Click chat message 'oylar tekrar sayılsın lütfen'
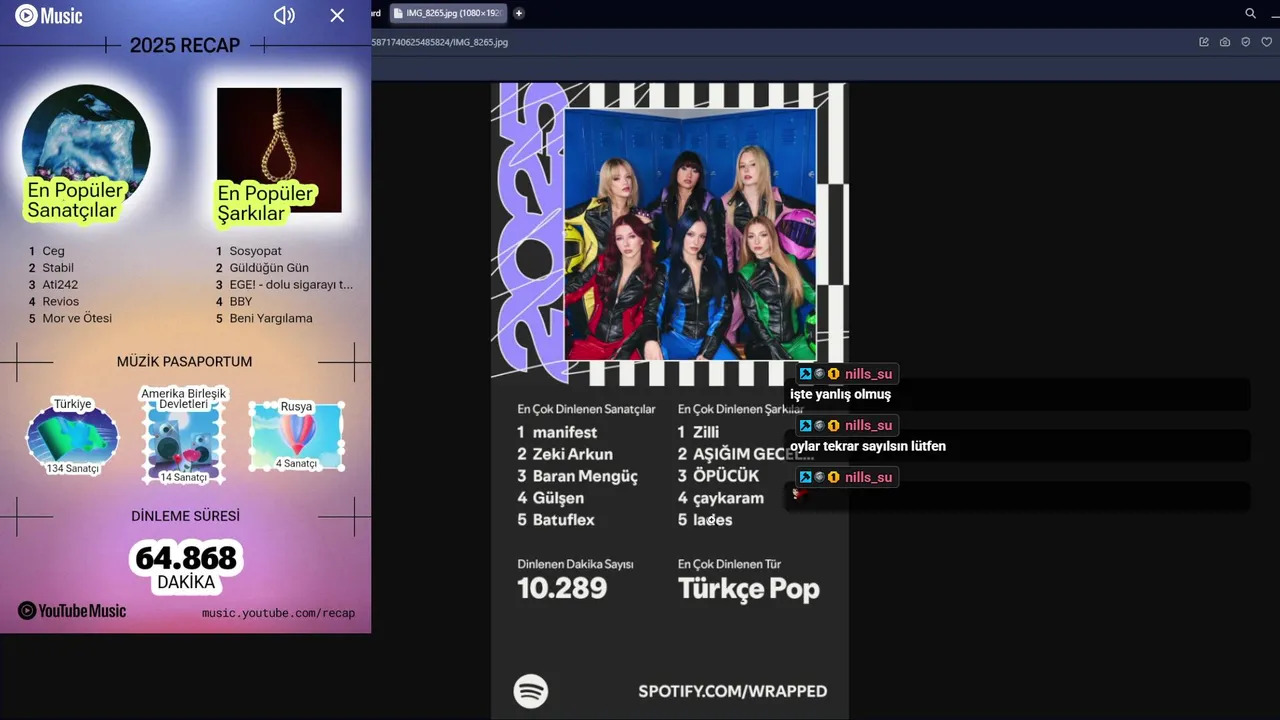 point(868,446)
